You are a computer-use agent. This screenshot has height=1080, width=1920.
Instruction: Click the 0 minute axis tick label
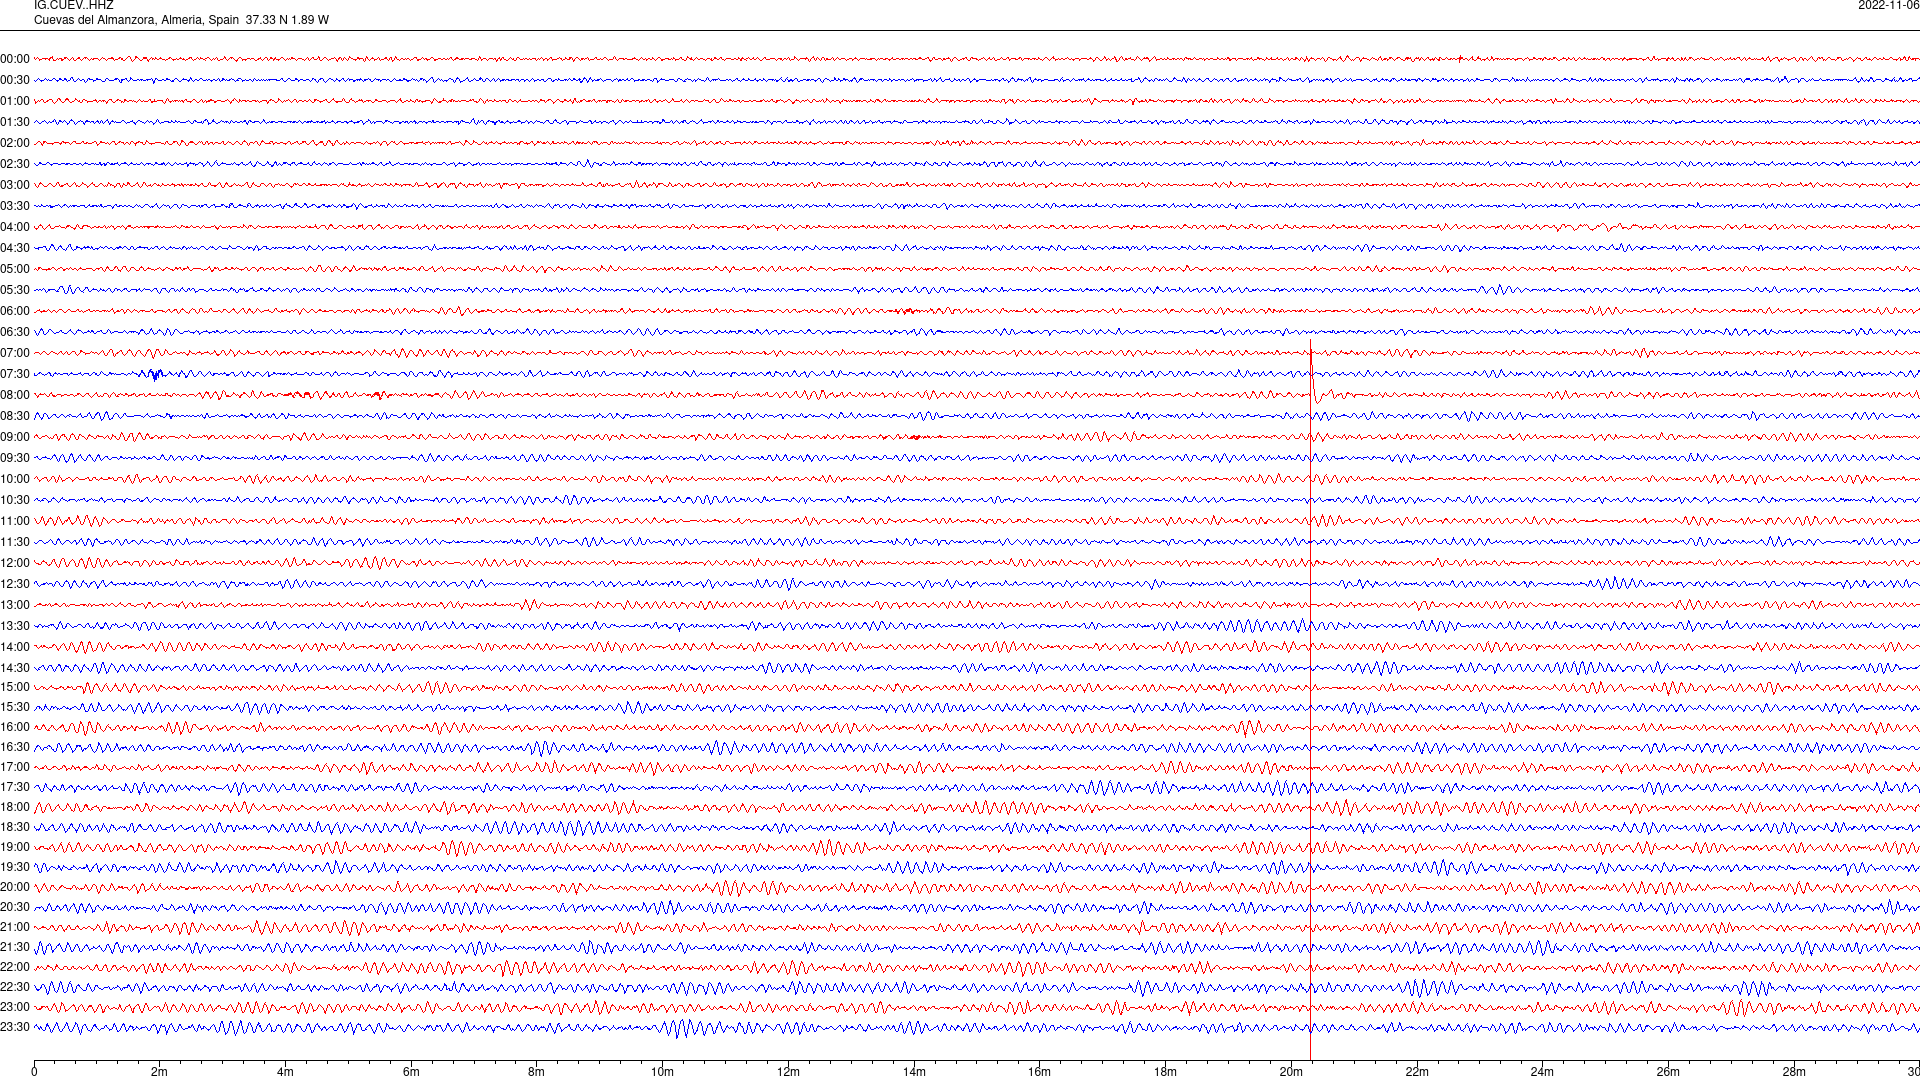(34, 1072)
